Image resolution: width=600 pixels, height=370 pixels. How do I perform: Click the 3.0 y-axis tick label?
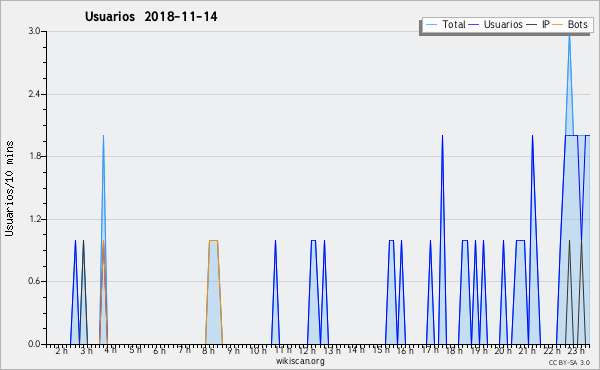pyautogui.click(x=35, y=31)
